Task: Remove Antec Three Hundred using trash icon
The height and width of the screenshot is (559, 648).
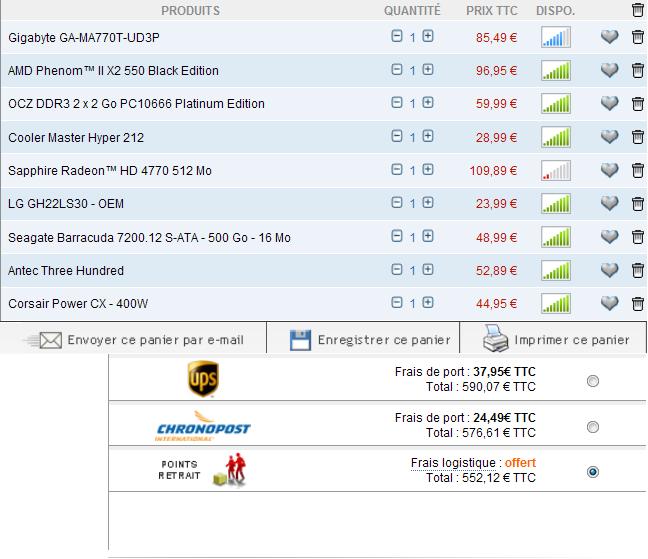Action: pyautogui.click(x=638, y=270)
